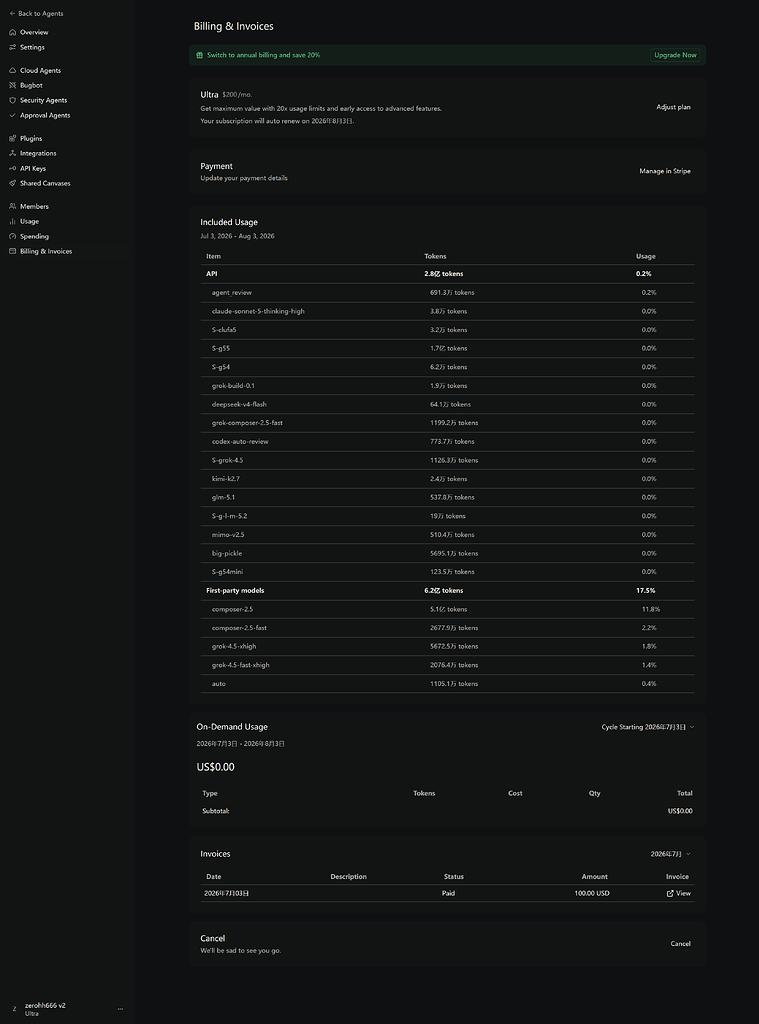Click the grok-build-0.1 row
The height and width of the screenshot is (1024, 759).
coord(447,386)
